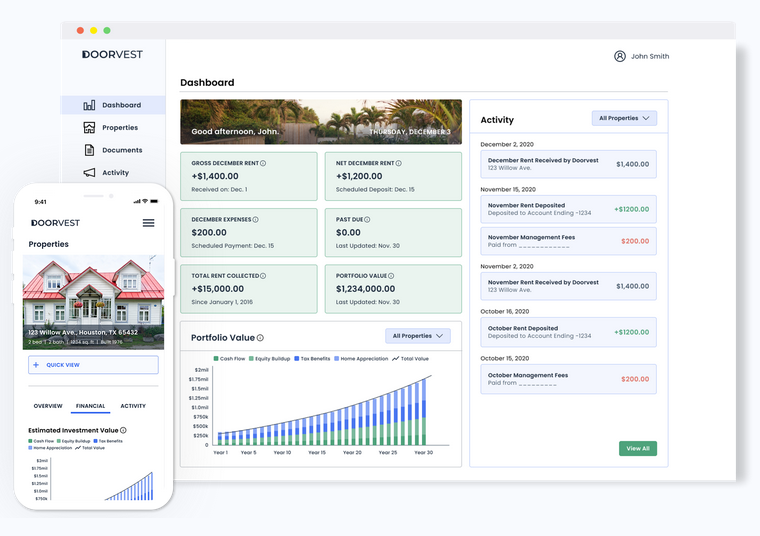
Task: Click the info icon next to Net December Rent
Action: point(398,163)
